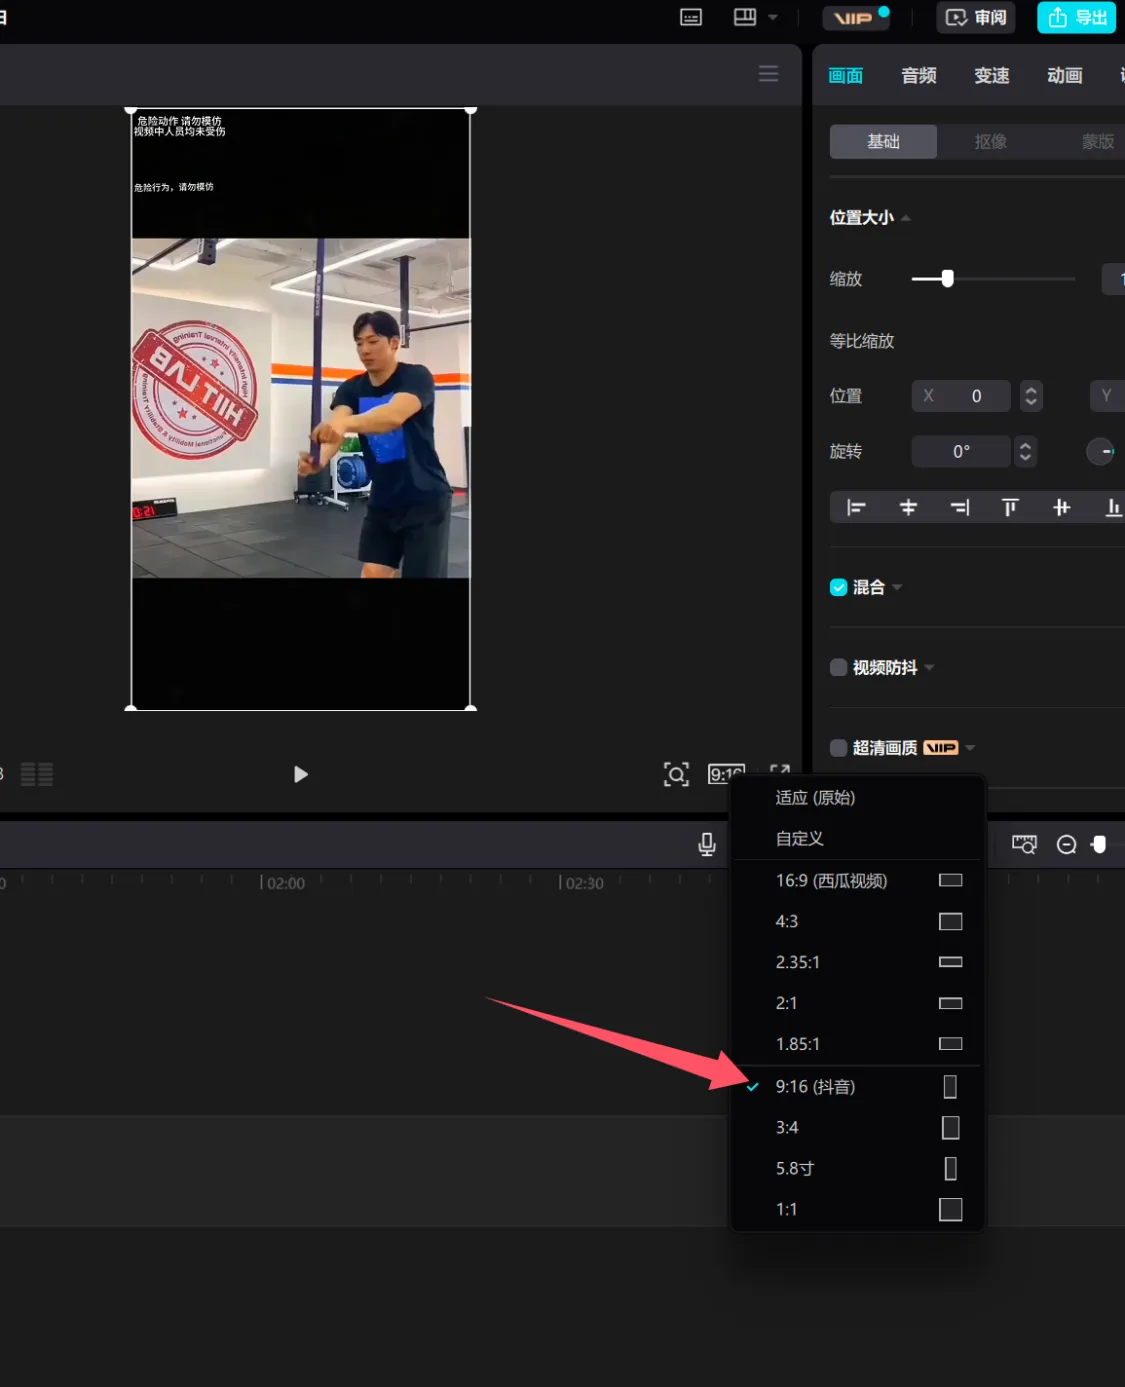
Task: Expand the 视频防抖 section arrow
Action: 929,668
